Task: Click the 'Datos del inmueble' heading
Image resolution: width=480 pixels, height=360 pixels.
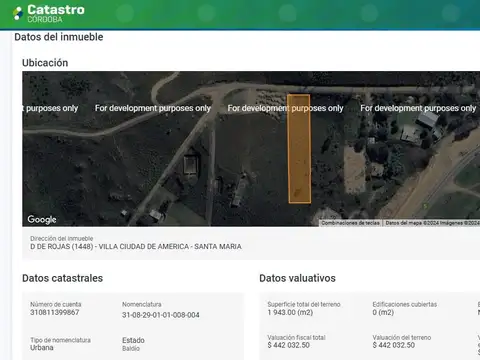Action: click(59, 37)
